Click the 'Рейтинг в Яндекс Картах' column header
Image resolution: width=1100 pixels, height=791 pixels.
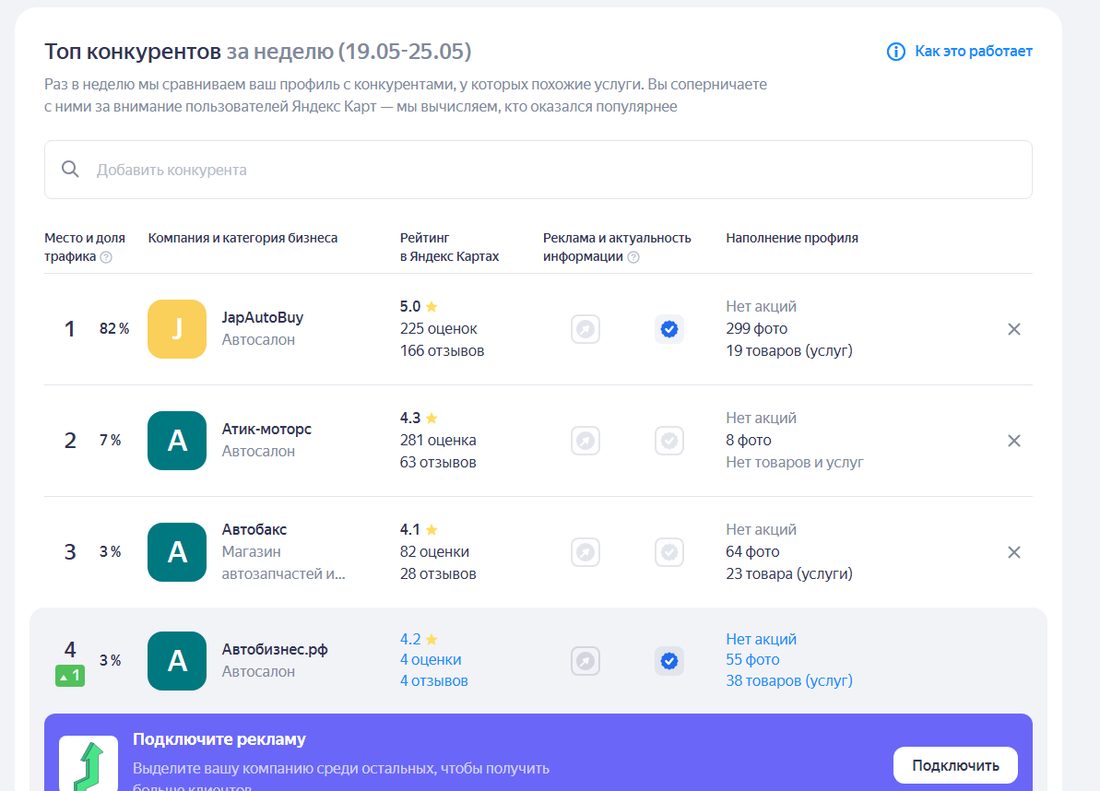click(449, 247)
